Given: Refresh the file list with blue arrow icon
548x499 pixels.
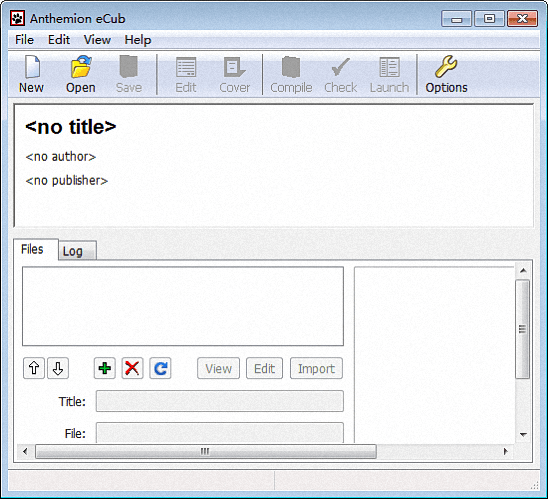Looking at the screenshot, I should pyautogui.click(x=160, y=368).
